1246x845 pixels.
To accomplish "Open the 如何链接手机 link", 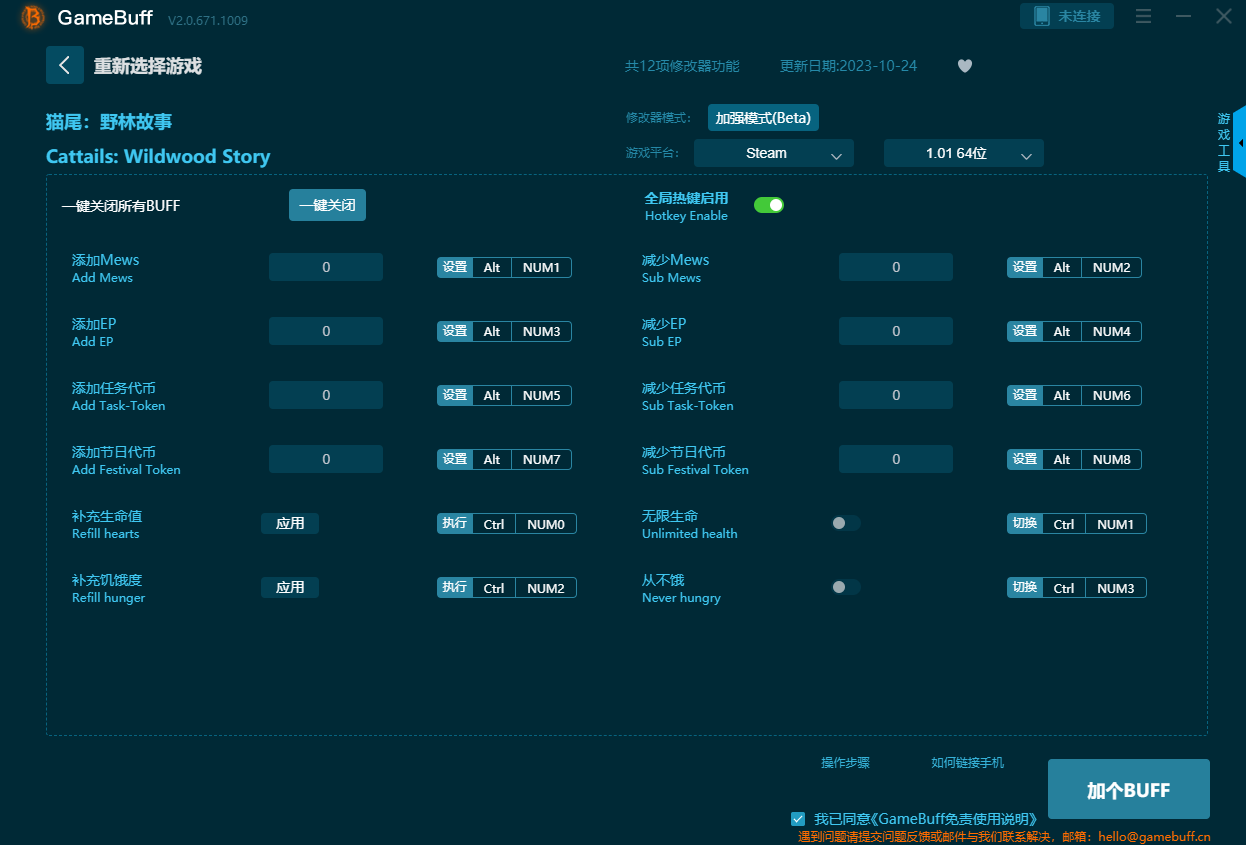I will point(968,763).
